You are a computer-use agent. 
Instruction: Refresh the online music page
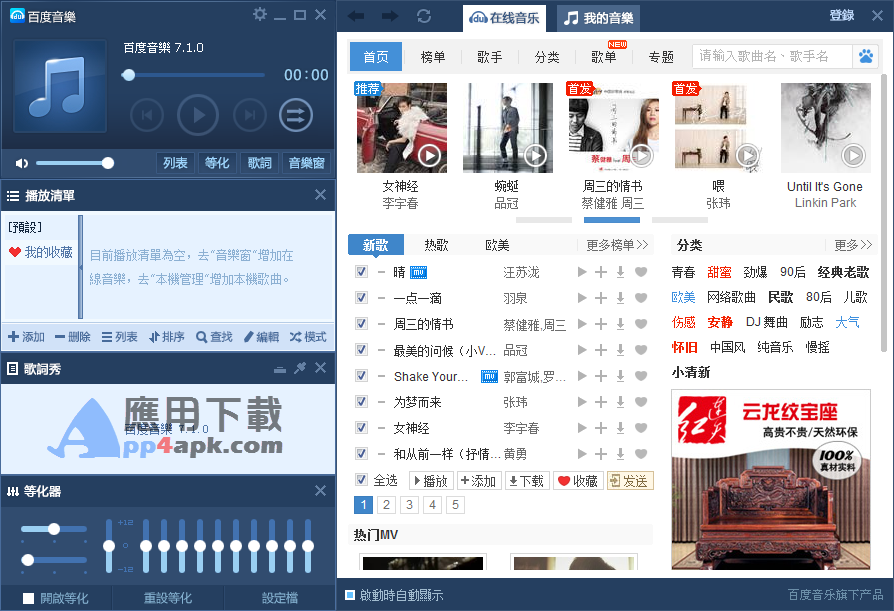coord(424,16)
